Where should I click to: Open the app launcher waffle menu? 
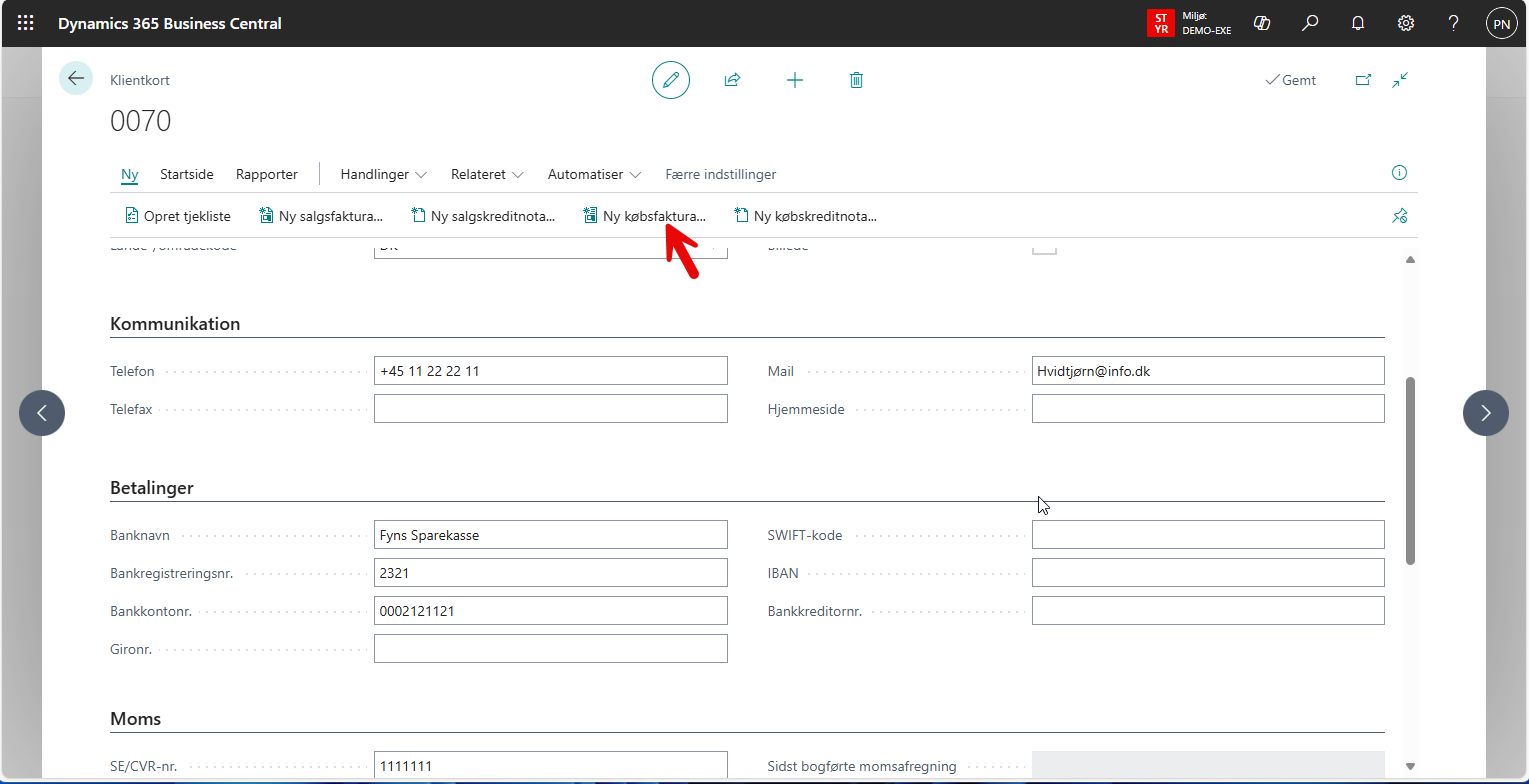coord(25,23)
